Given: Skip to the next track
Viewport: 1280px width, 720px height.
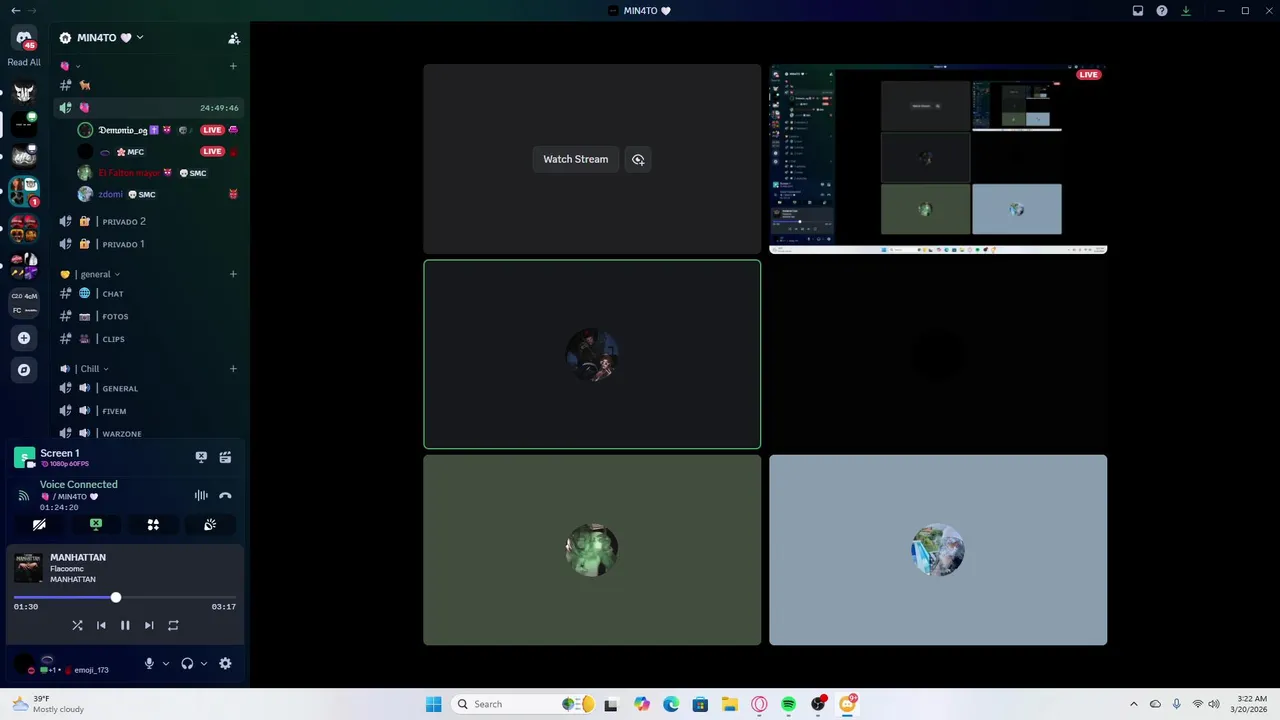Looking at the screenshot, I should (149, 625).
